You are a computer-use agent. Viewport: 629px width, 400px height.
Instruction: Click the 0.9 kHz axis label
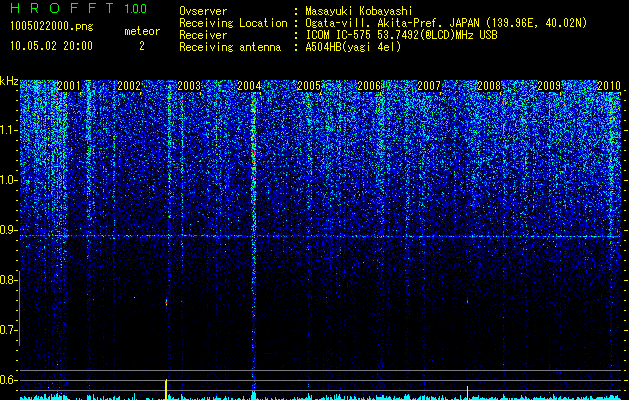point(8,230)
